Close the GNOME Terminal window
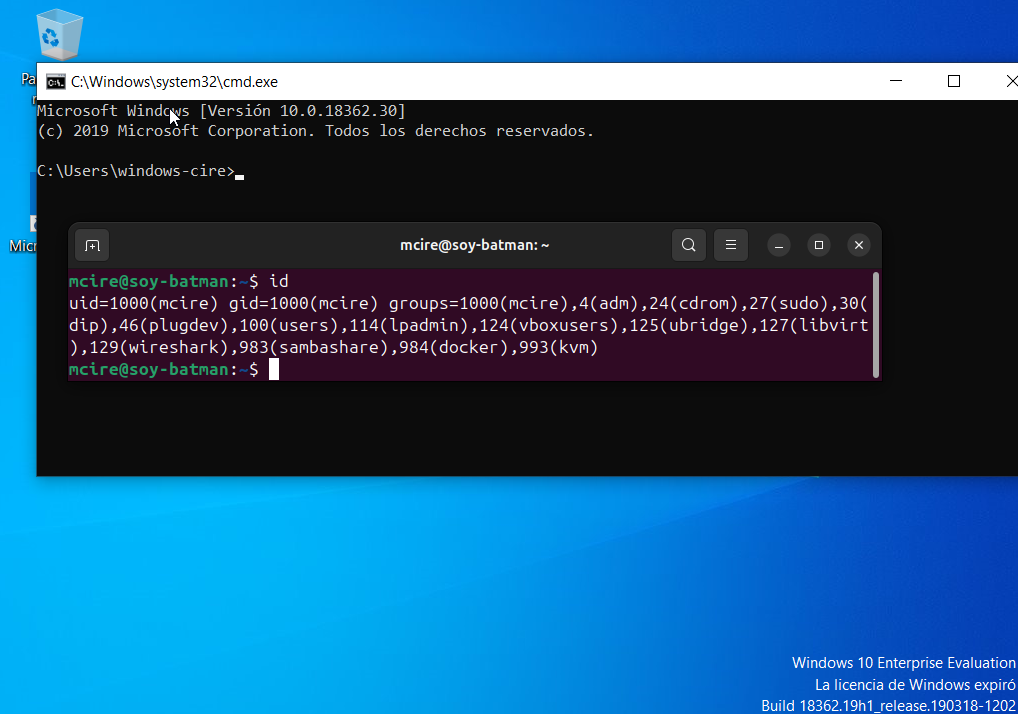The image size is (1018, 714). 858,245
